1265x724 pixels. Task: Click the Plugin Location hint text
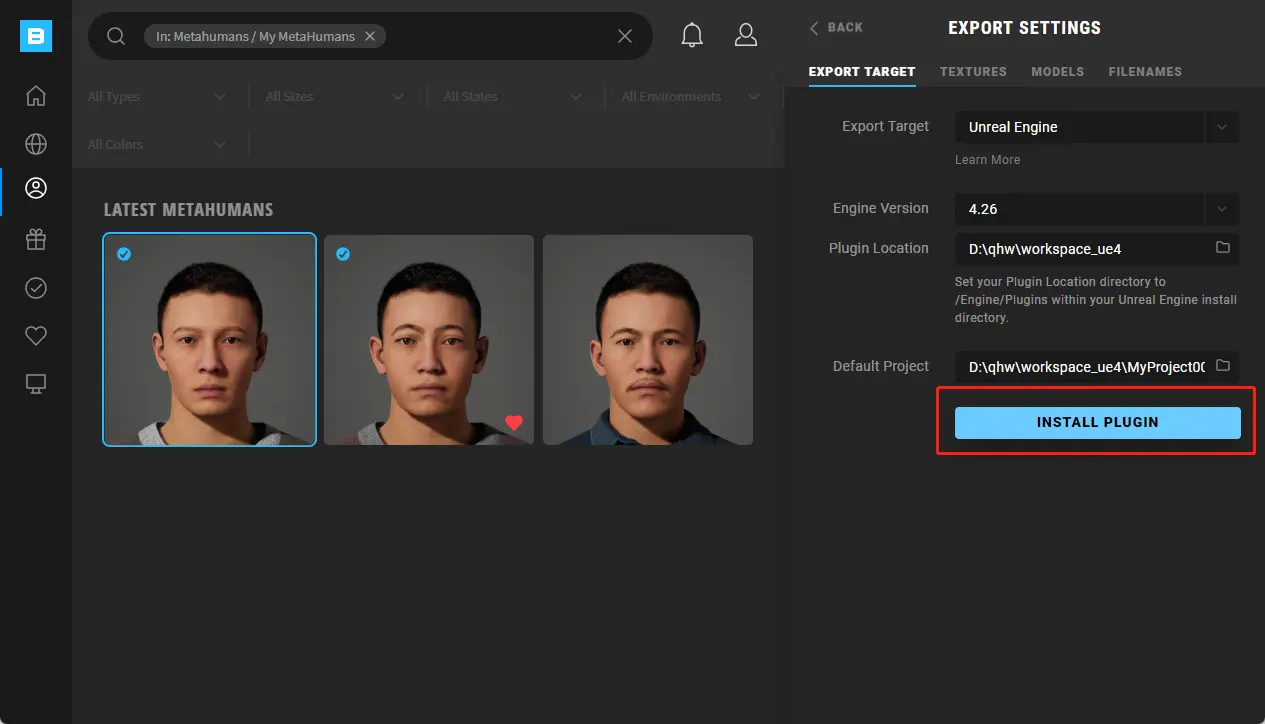pyautogui.click(x=1096, y=300)
